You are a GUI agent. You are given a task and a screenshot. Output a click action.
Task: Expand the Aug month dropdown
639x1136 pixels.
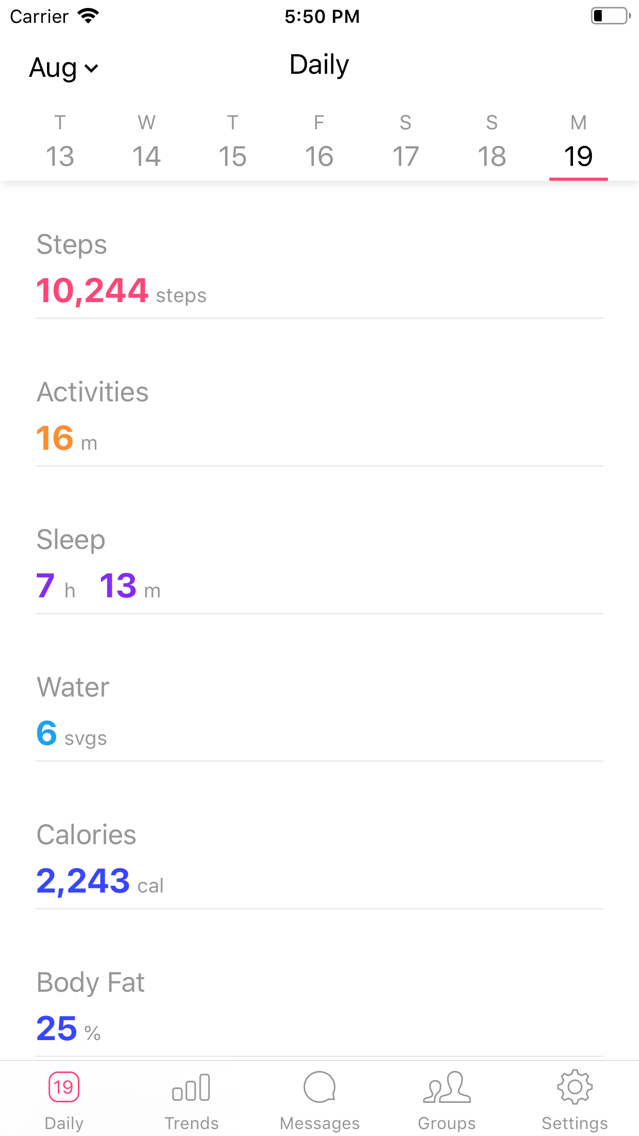pyautogui.click(x=64, y=67)
